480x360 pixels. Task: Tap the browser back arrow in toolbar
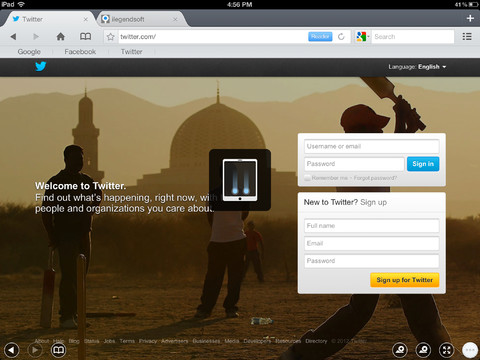click(13, 36)
